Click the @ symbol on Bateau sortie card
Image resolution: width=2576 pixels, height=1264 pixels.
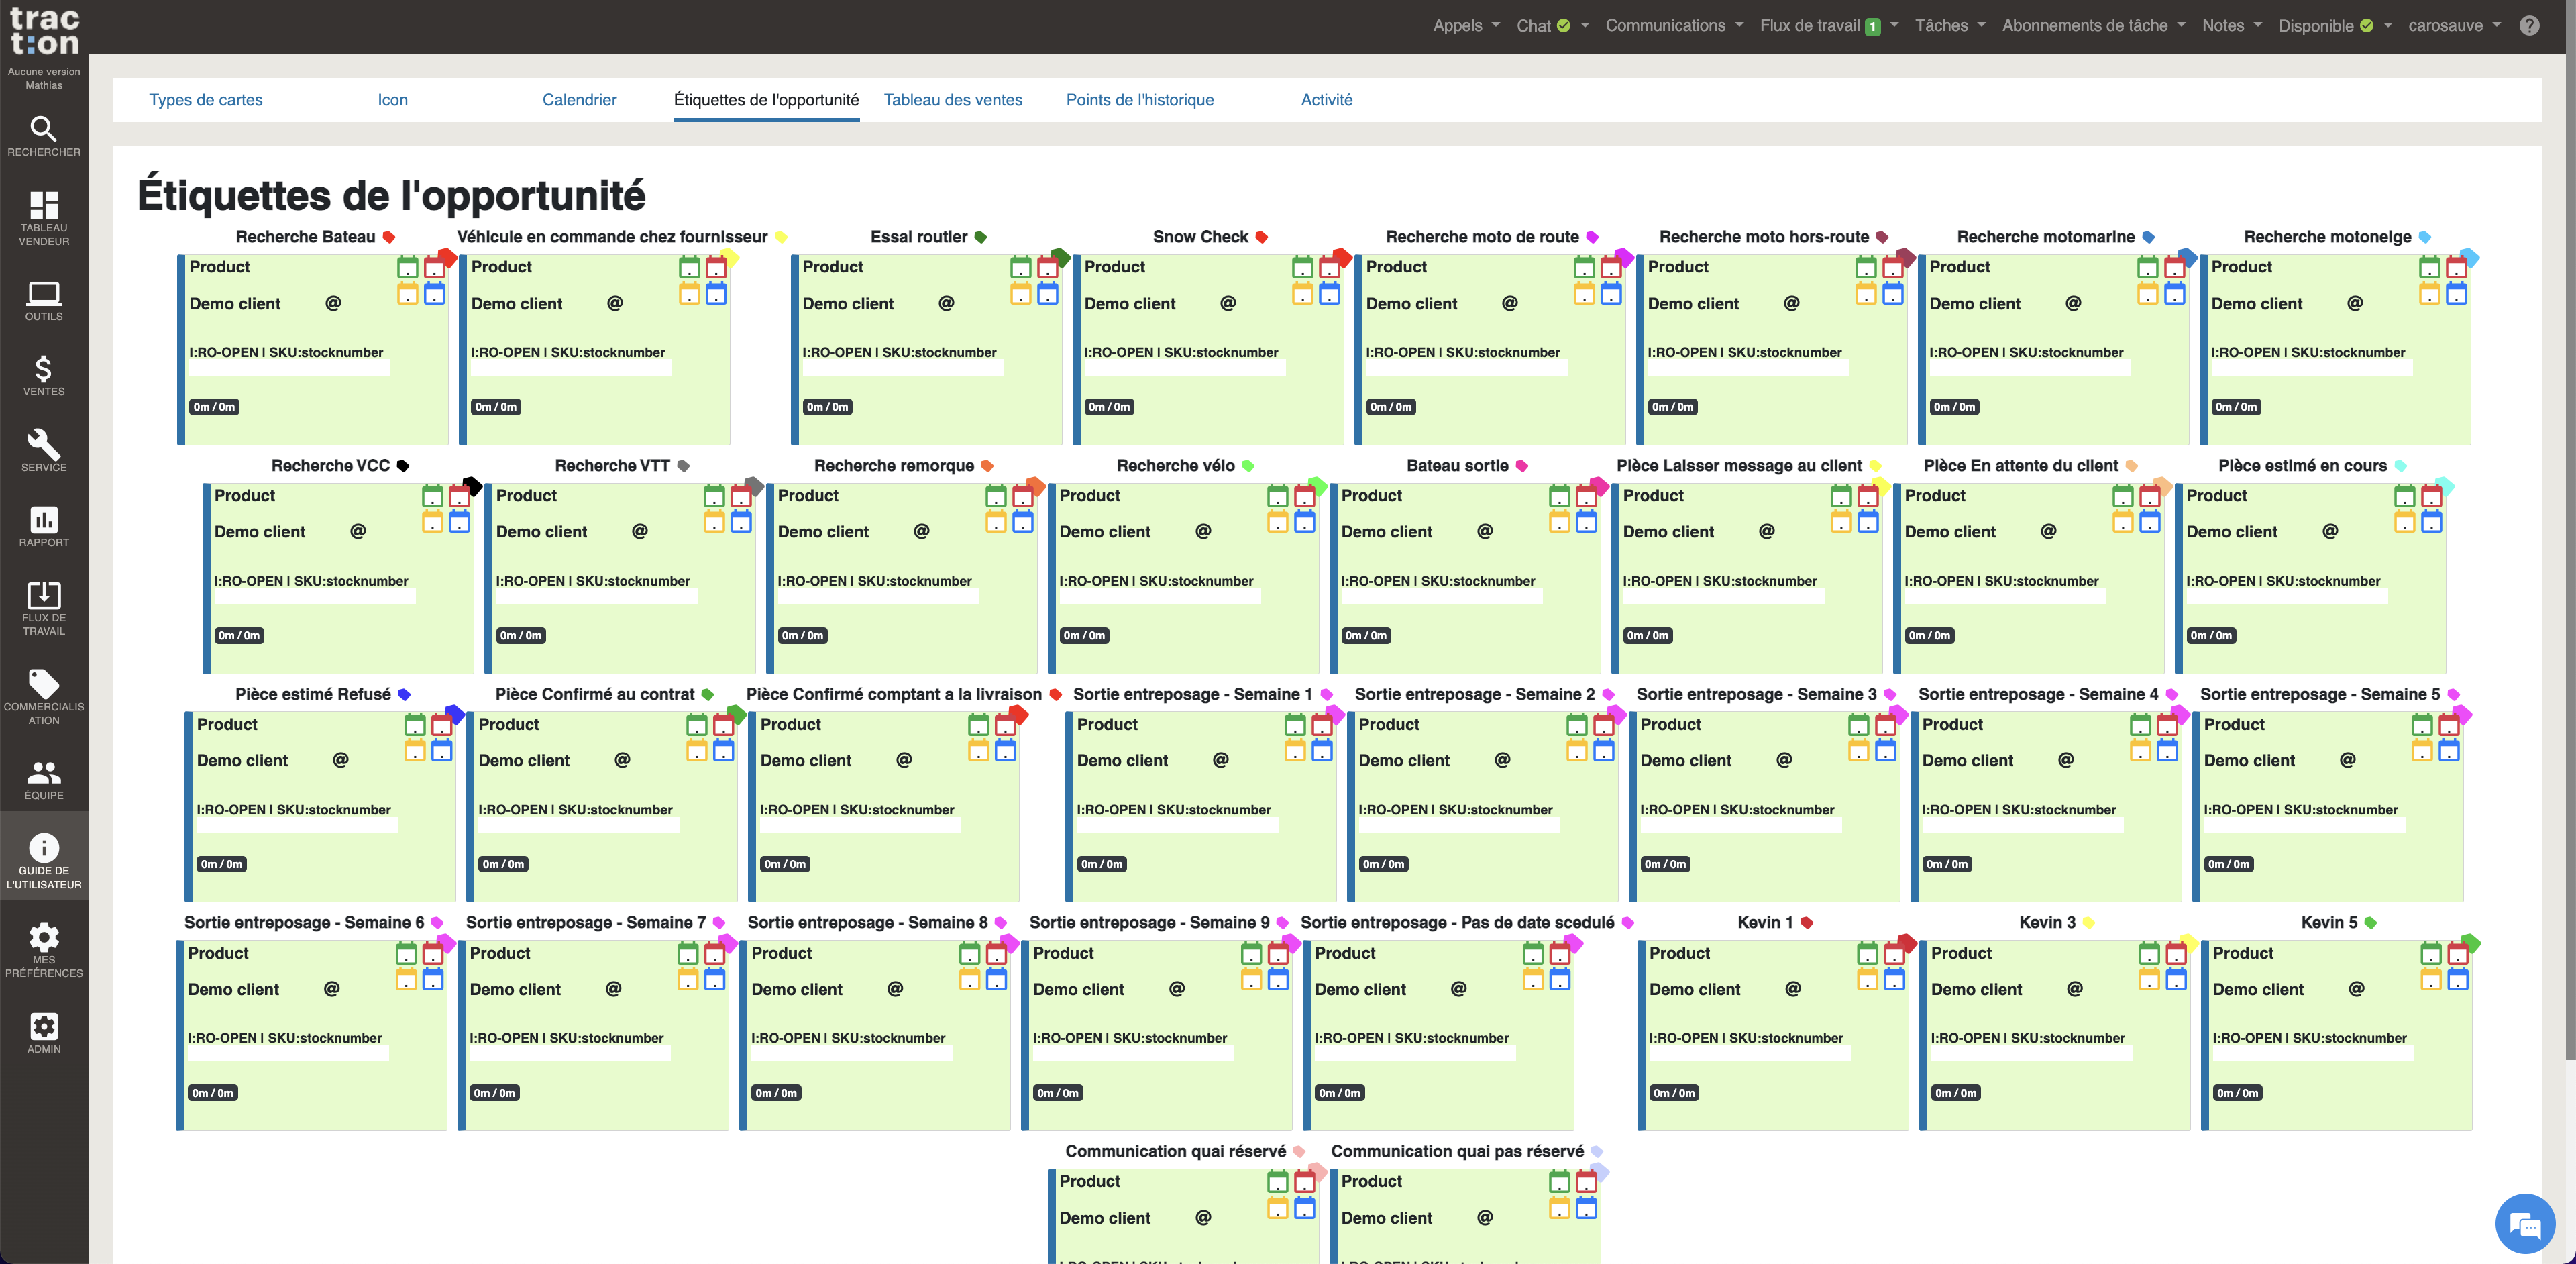point(1485,531)
